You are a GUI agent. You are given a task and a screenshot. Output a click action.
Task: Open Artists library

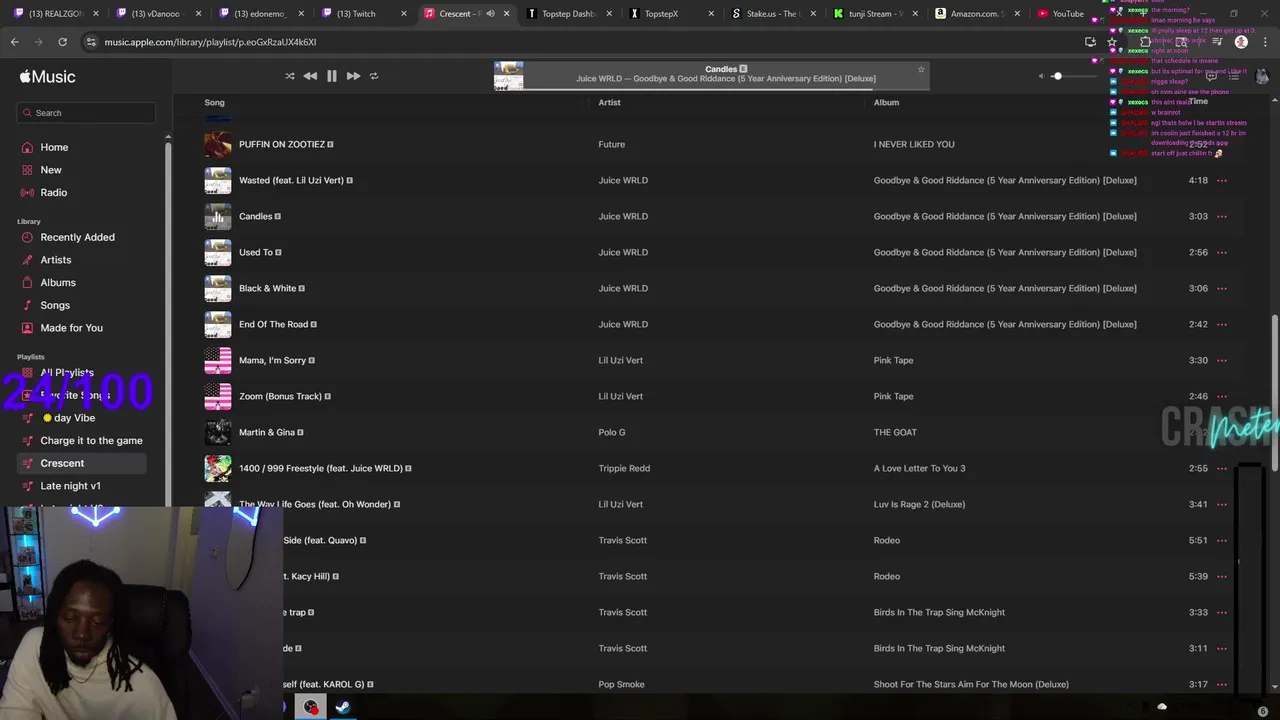click(55, 260)
